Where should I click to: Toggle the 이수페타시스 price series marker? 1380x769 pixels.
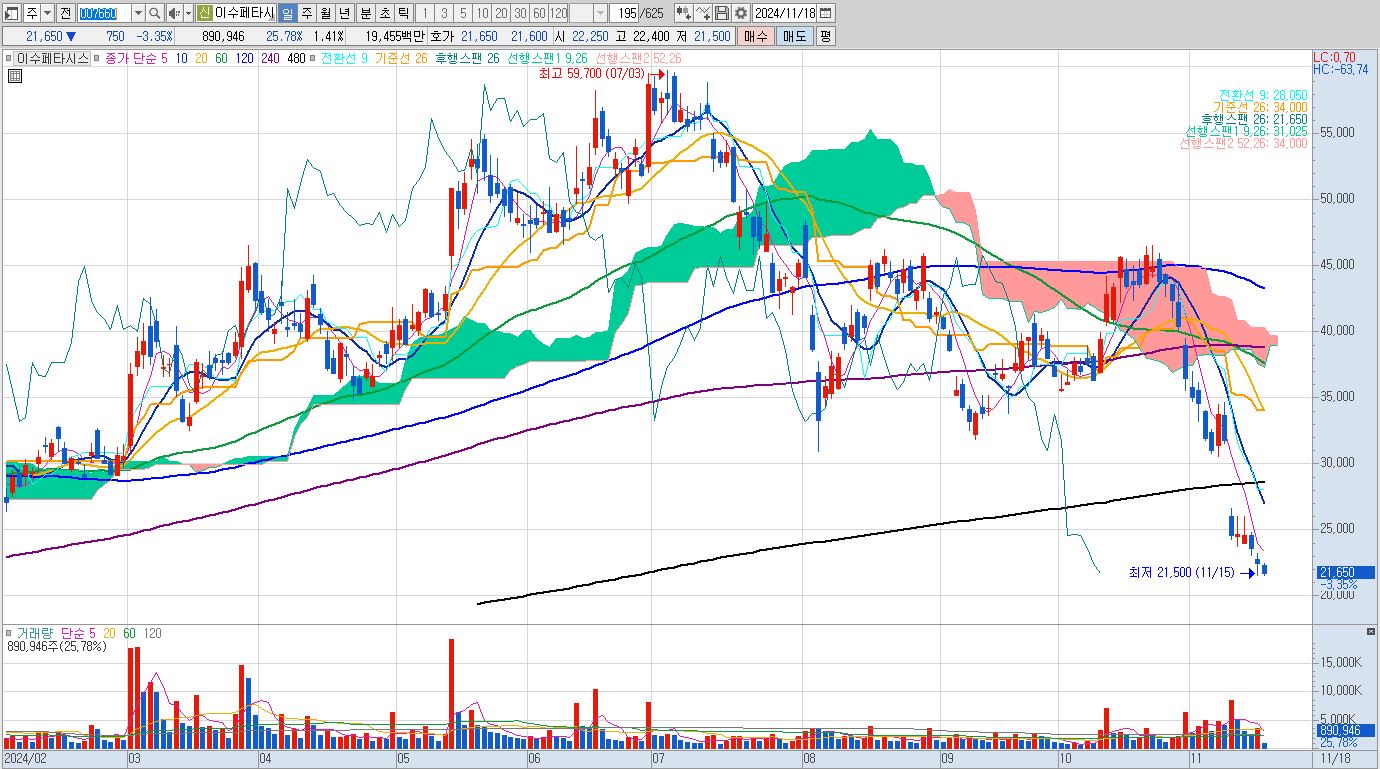click(x=8, y=58)
